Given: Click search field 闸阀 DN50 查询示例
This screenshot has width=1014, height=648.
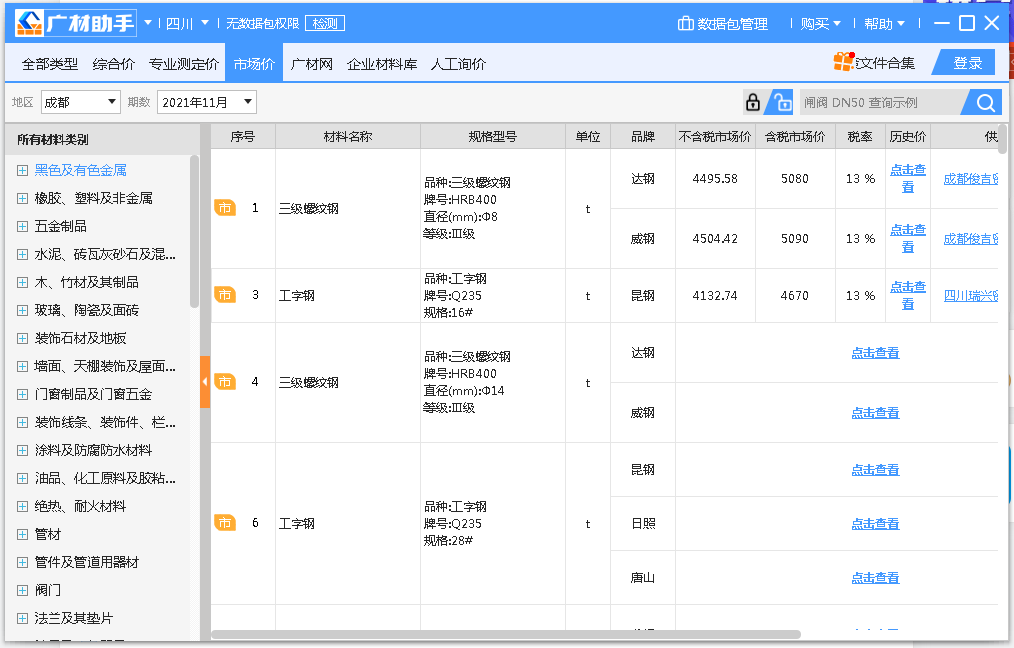Looking at the screenshot, I should coord(883,102).
